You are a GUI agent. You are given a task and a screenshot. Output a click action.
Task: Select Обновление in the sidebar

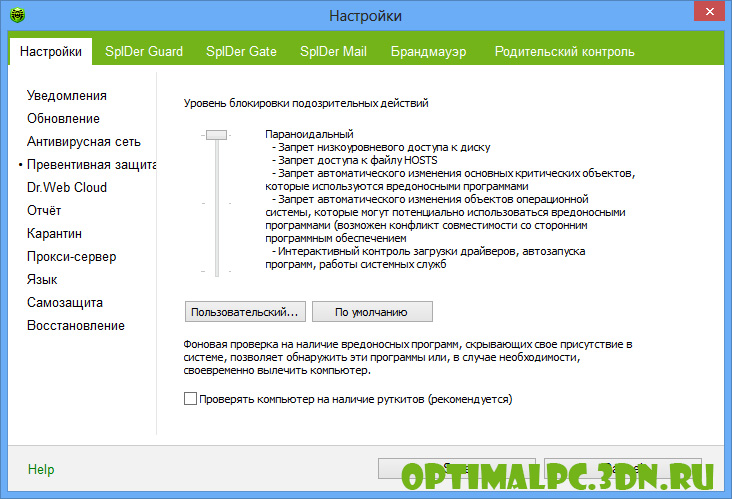click(63, 119)
